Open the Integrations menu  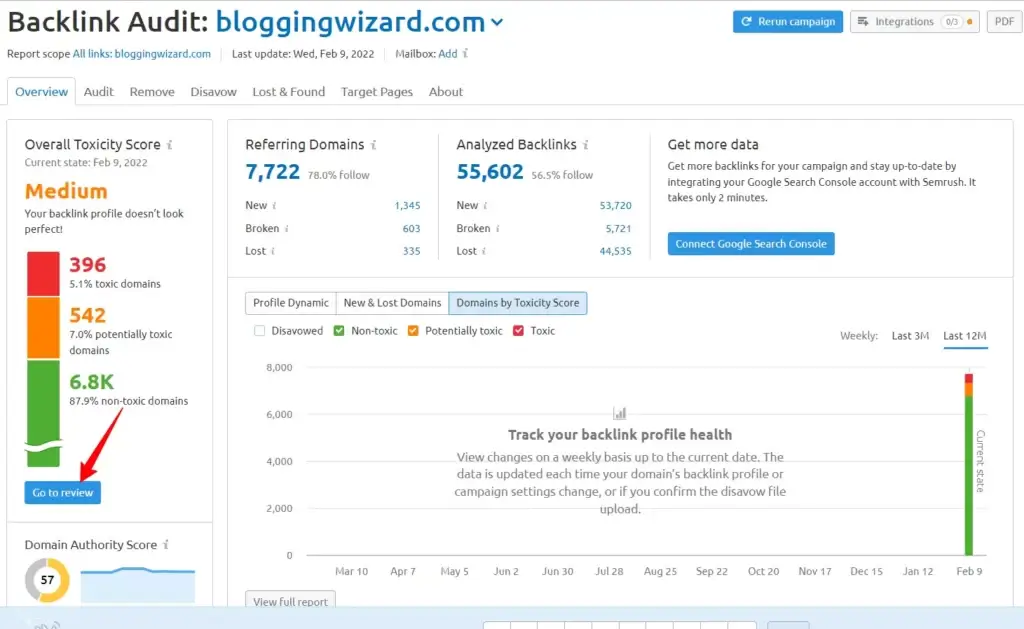pos(914,22)
